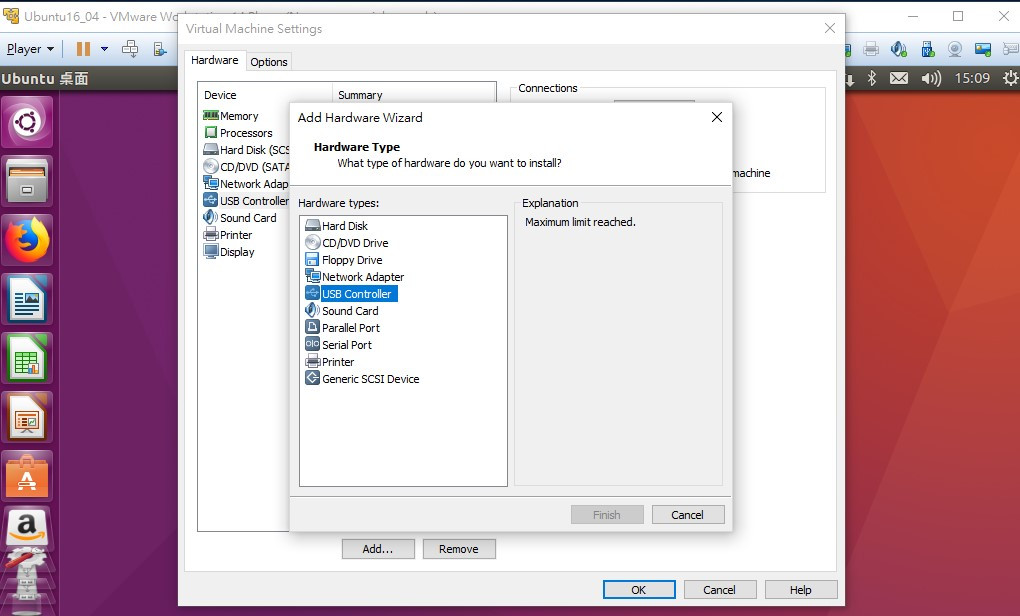Open the Player menu
This screenshot has height=616, width=1020.
[x=30, y=49]
